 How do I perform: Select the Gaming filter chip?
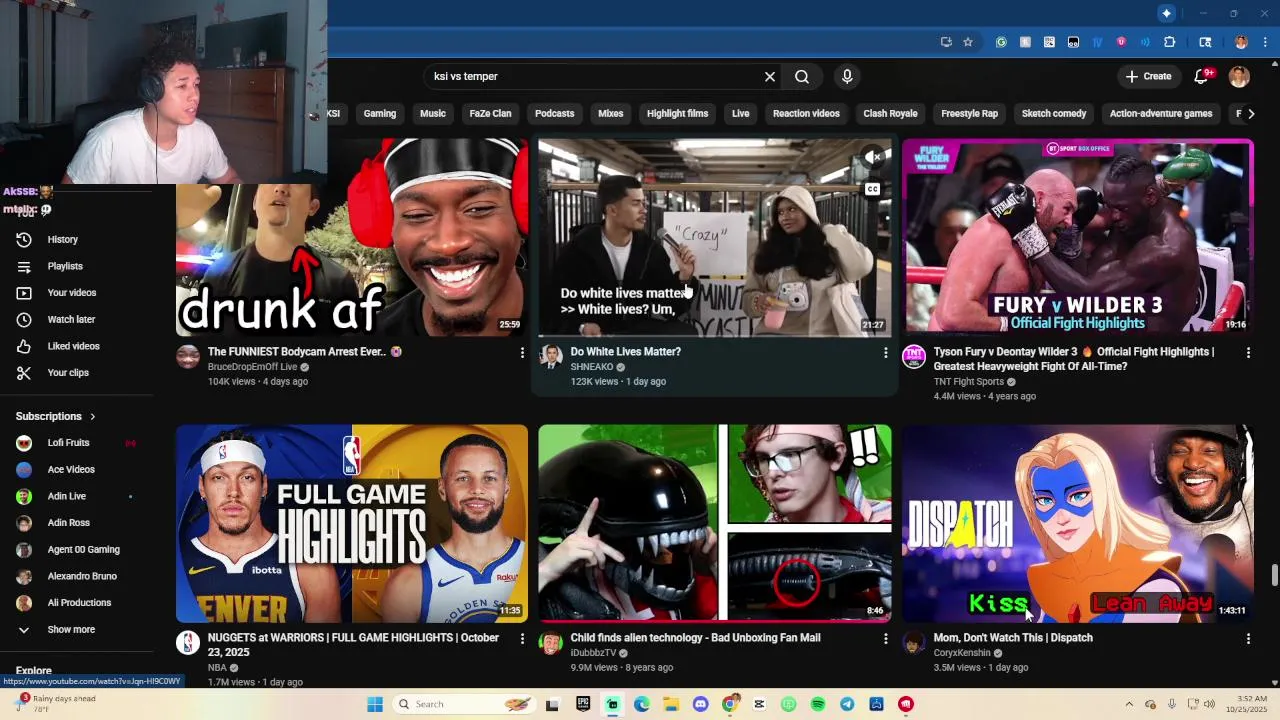[380, 114]
